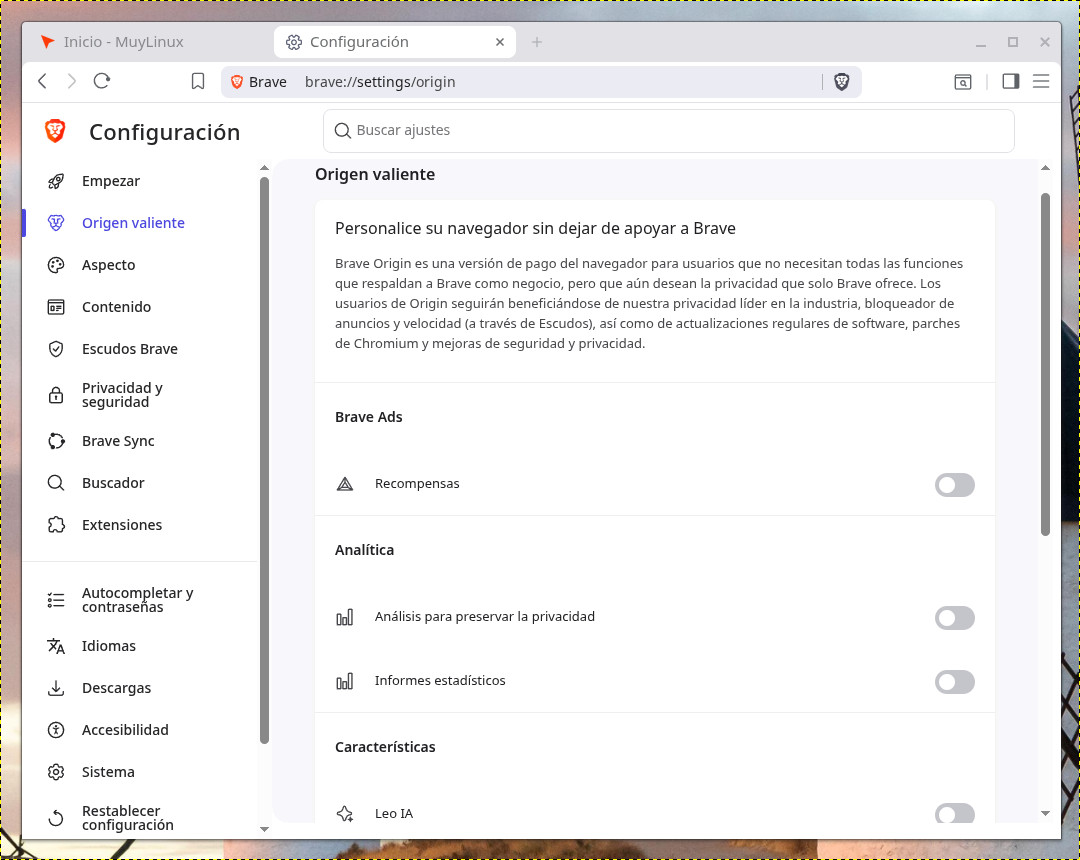The width and height of the screenshot is (1080, 860).
Task: Click the translate icon beside Idiomas
Action: click(56, 647)
